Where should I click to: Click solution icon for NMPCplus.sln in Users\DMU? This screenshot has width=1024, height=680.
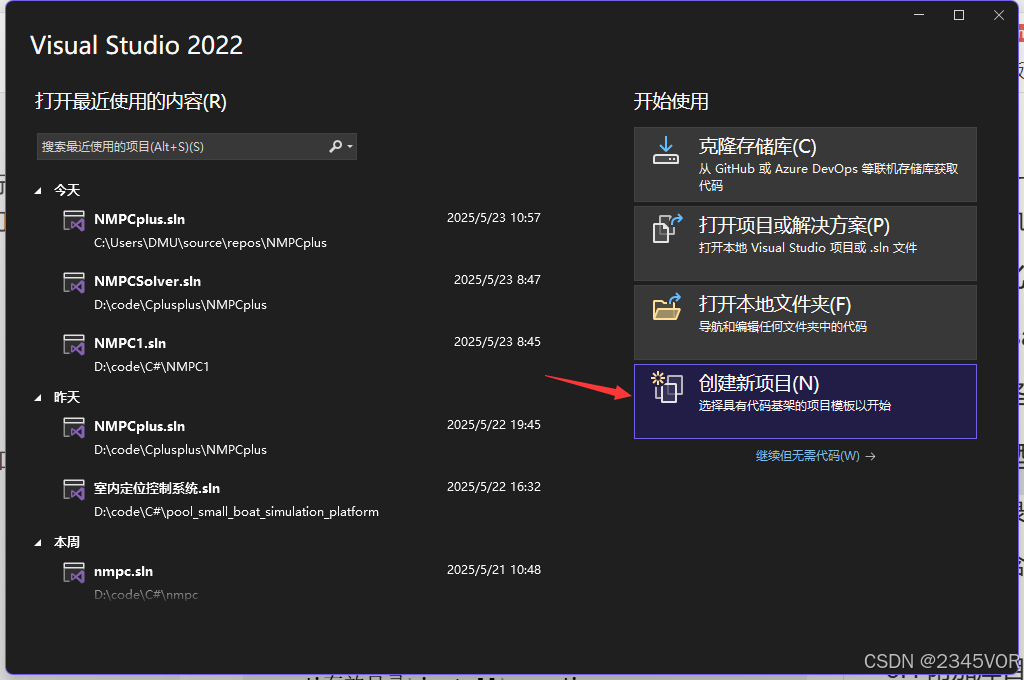[74, 221]
